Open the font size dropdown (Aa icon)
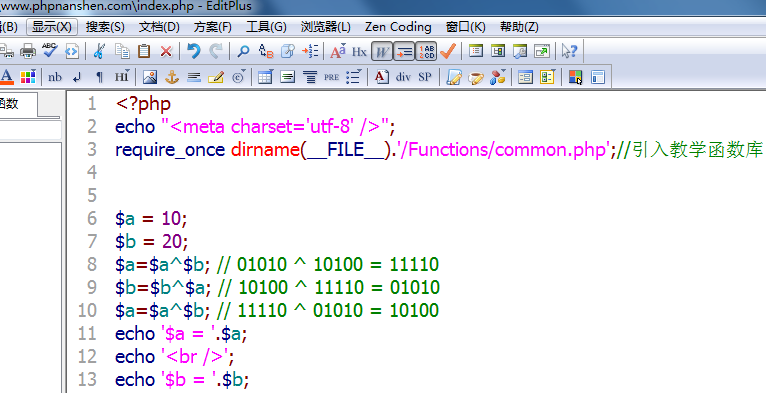This screenshot has width=766, height=393. 338,51
